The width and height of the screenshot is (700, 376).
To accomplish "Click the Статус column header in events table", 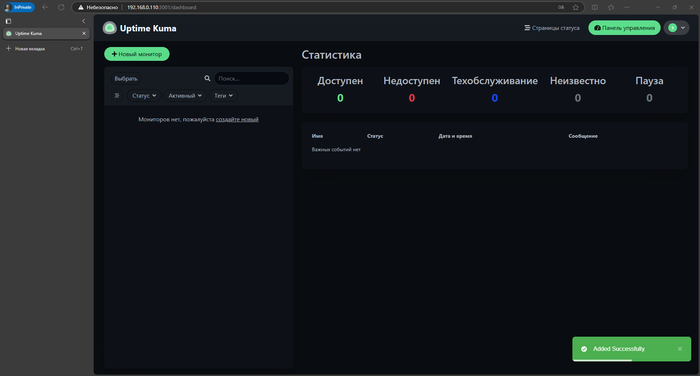I will pyautogui.click(x=375, y=136).
